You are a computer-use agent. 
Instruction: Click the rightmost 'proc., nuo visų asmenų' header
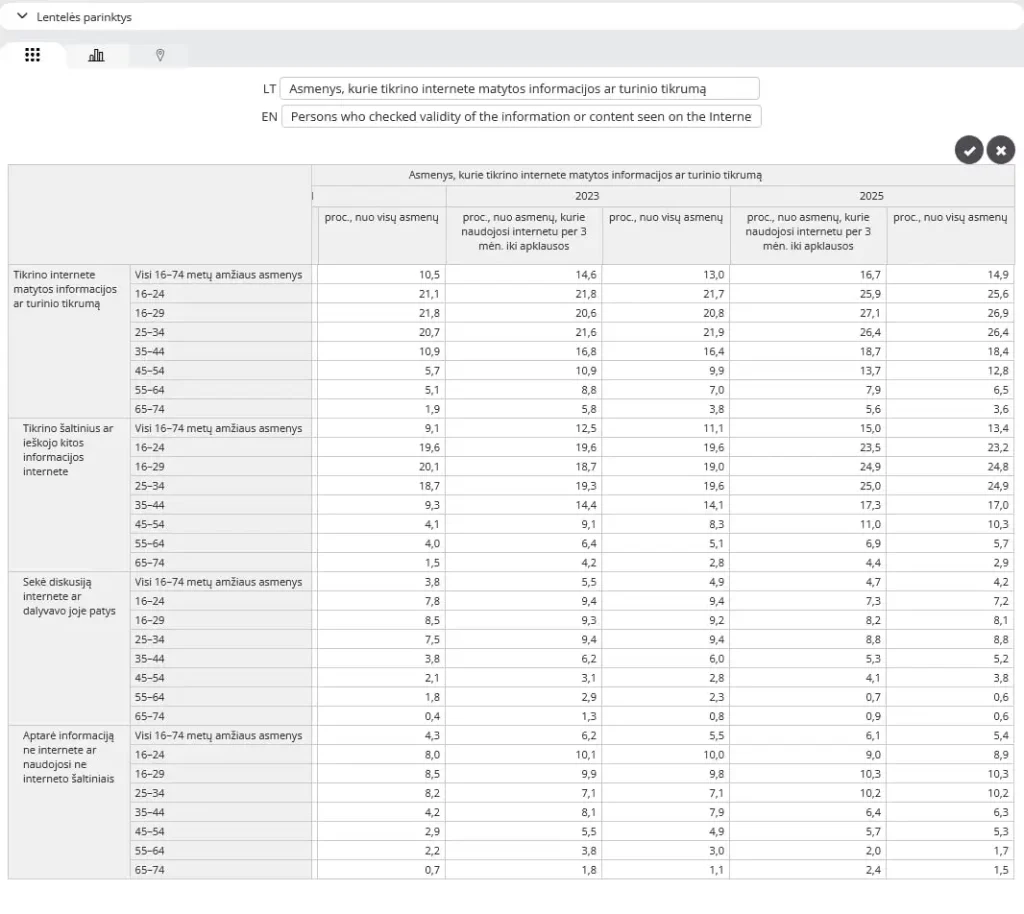click(950, 217)
